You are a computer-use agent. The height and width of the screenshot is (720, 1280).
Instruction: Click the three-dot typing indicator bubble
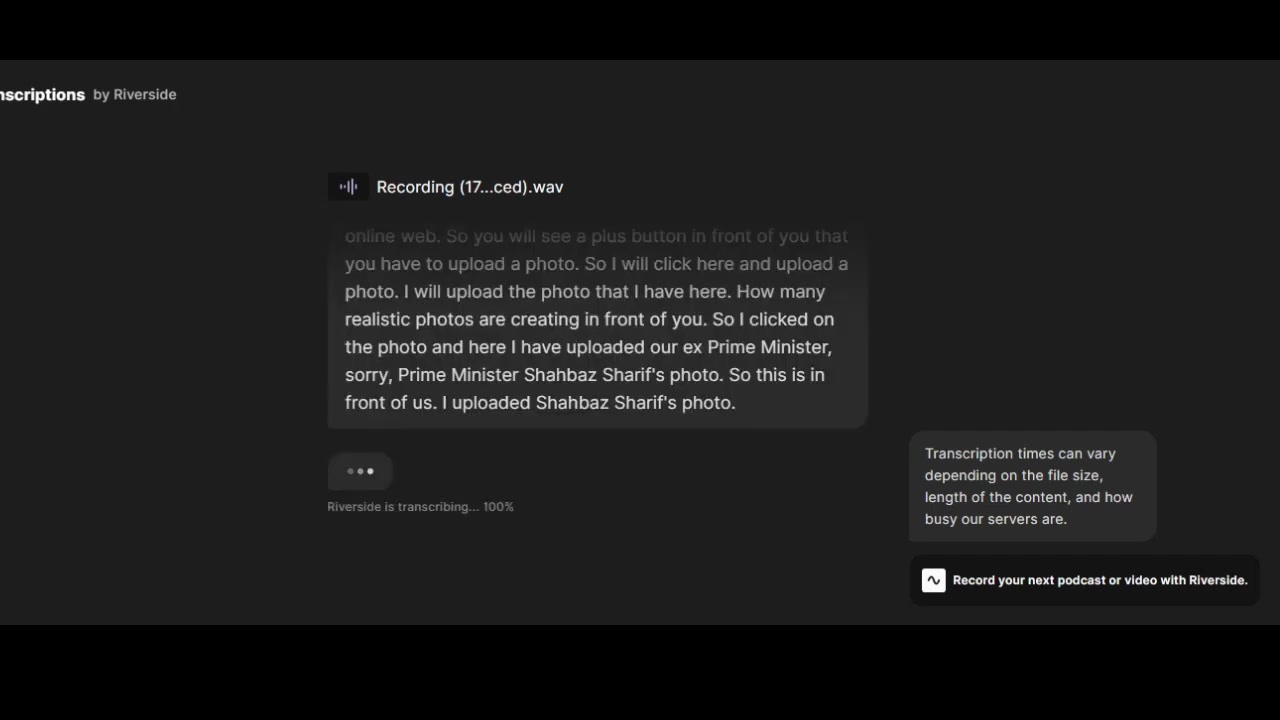(360, 471)
